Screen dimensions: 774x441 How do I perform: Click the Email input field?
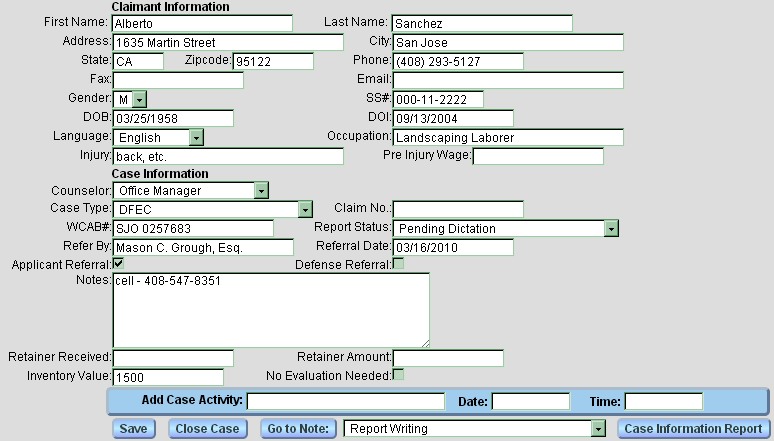point(507,80)
